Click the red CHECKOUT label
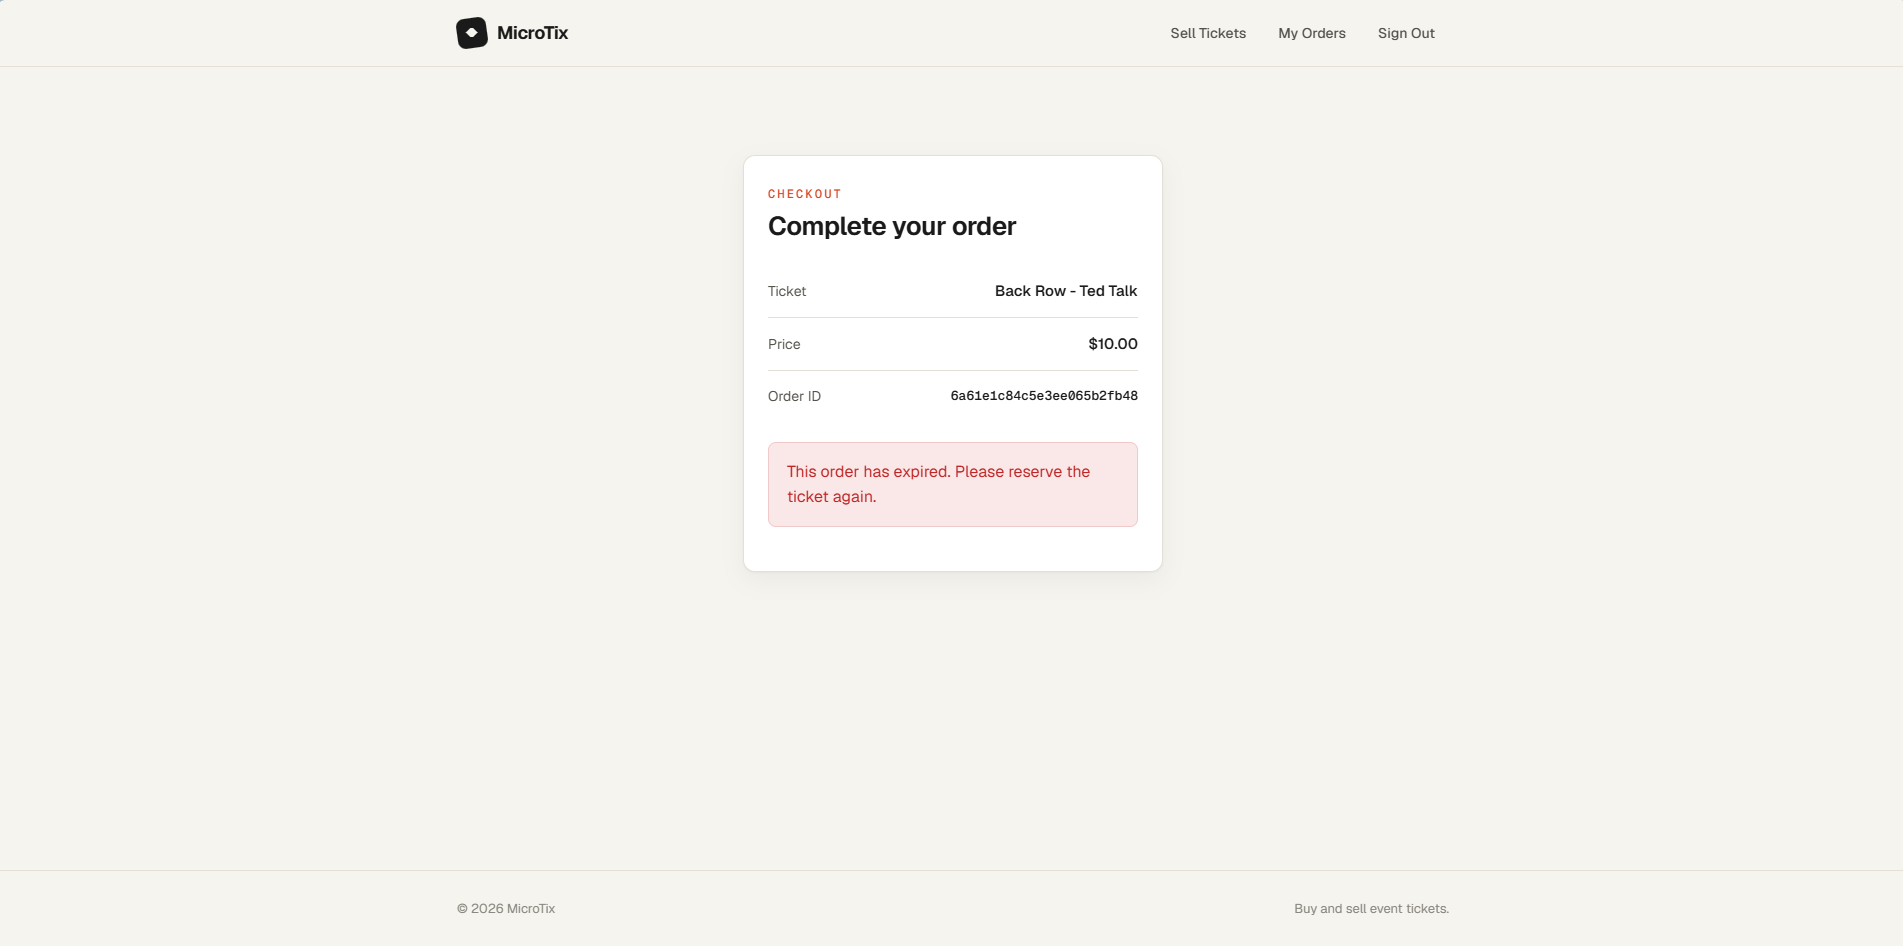Viewport: 1903px width, 946px height. pyautogui.click(x=805, y=194)
